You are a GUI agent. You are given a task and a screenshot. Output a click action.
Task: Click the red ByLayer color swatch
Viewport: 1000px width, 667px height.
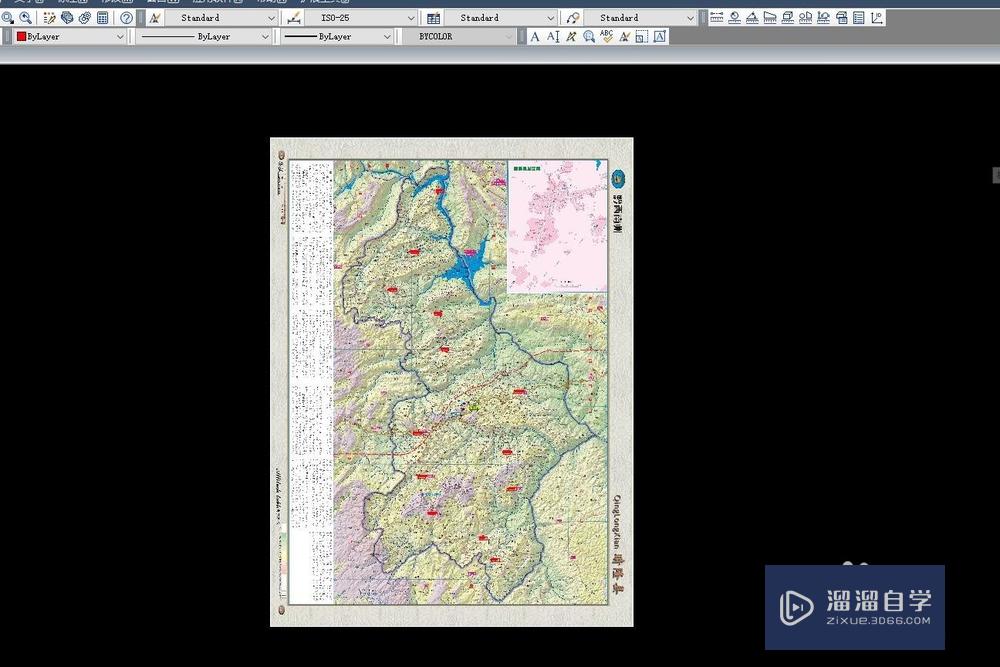click(x=21, y=36)
